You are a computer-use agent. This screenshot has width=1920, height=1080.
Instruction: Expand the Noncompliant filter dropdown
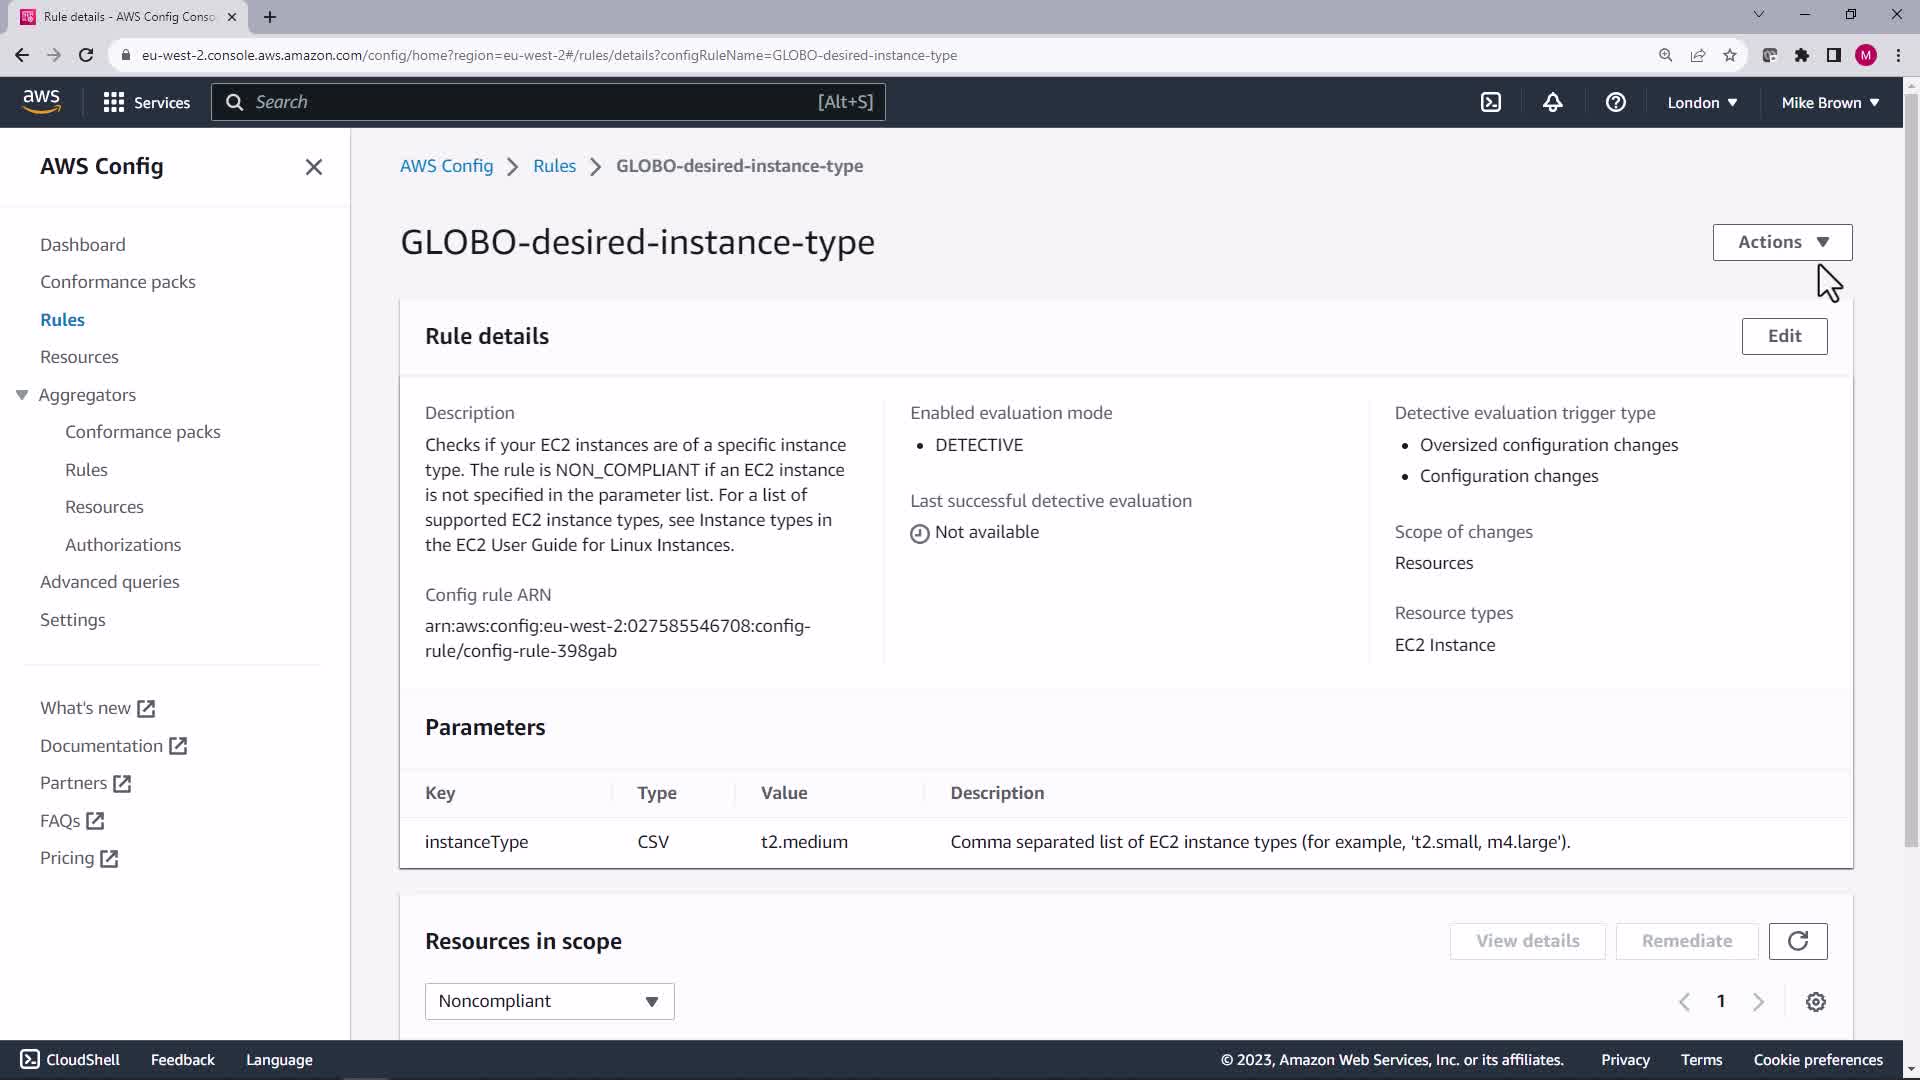tap(549, 1001)
